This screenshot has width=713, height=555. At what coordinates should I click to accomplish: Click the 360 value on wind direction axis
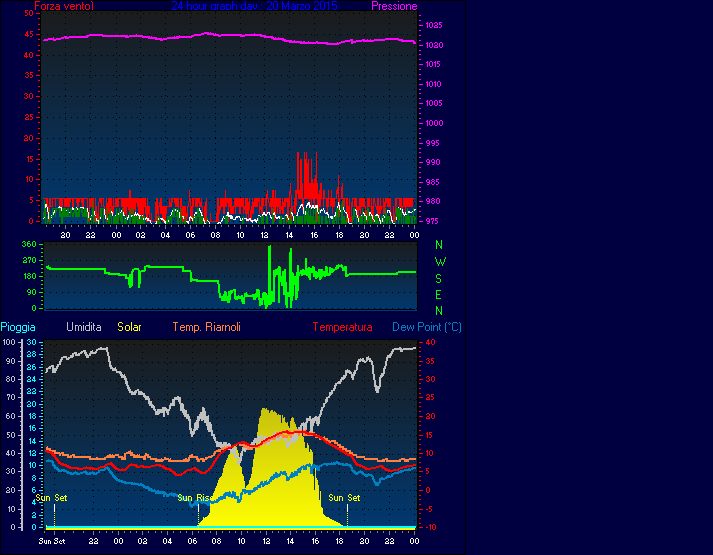[28, 245]
